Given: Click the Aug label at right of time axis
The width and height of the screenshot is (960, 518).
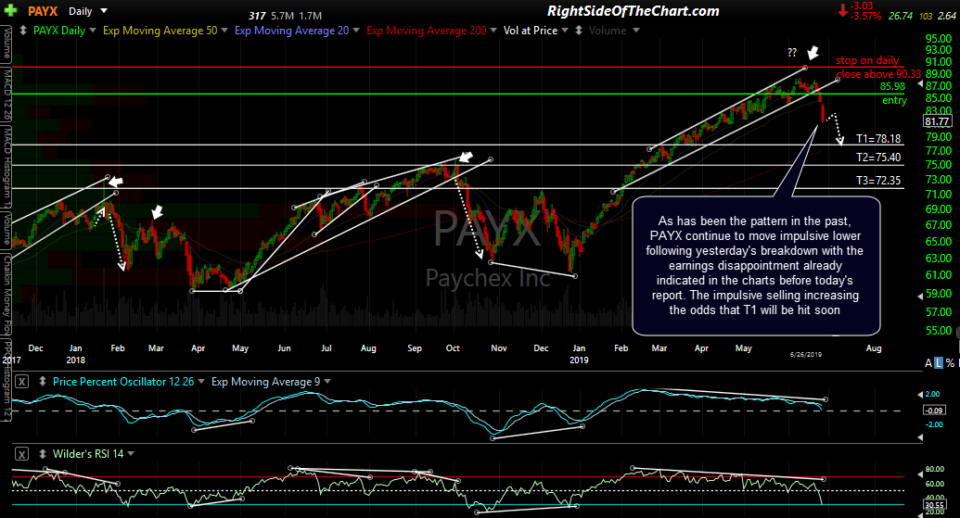Looking at the screenshot, I should 874,348.
